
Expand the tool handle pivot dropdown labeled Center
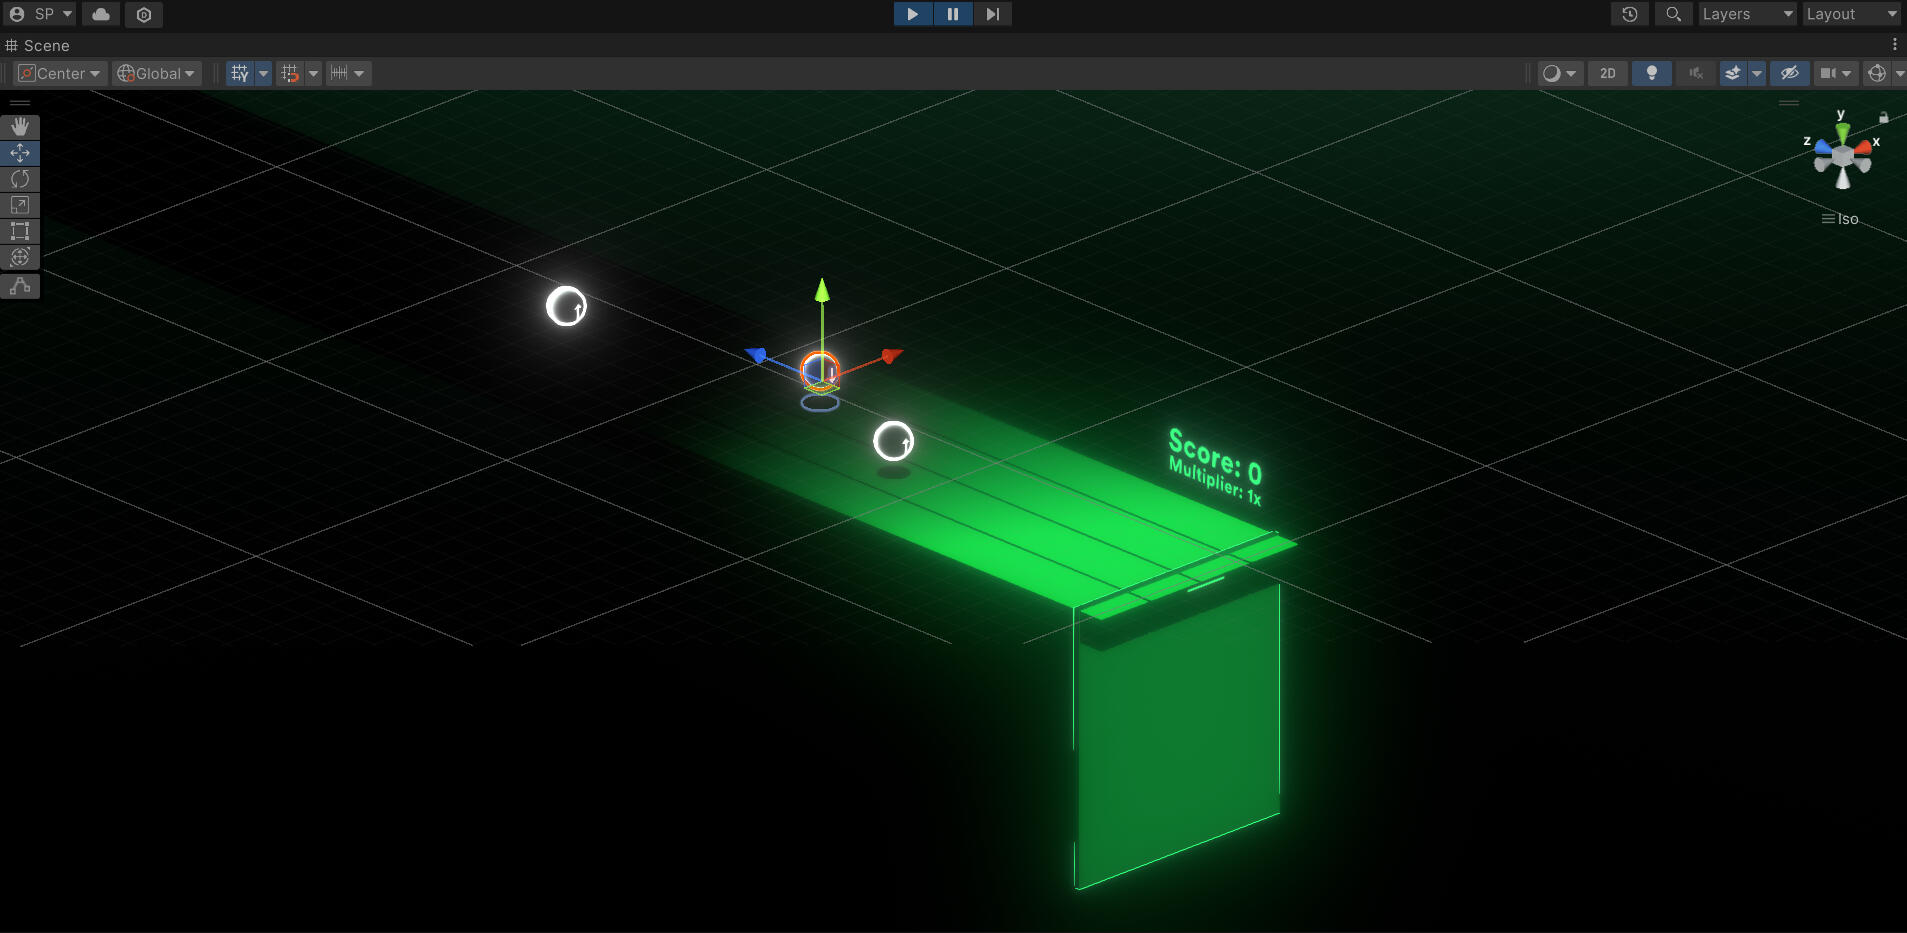point(59,73)
